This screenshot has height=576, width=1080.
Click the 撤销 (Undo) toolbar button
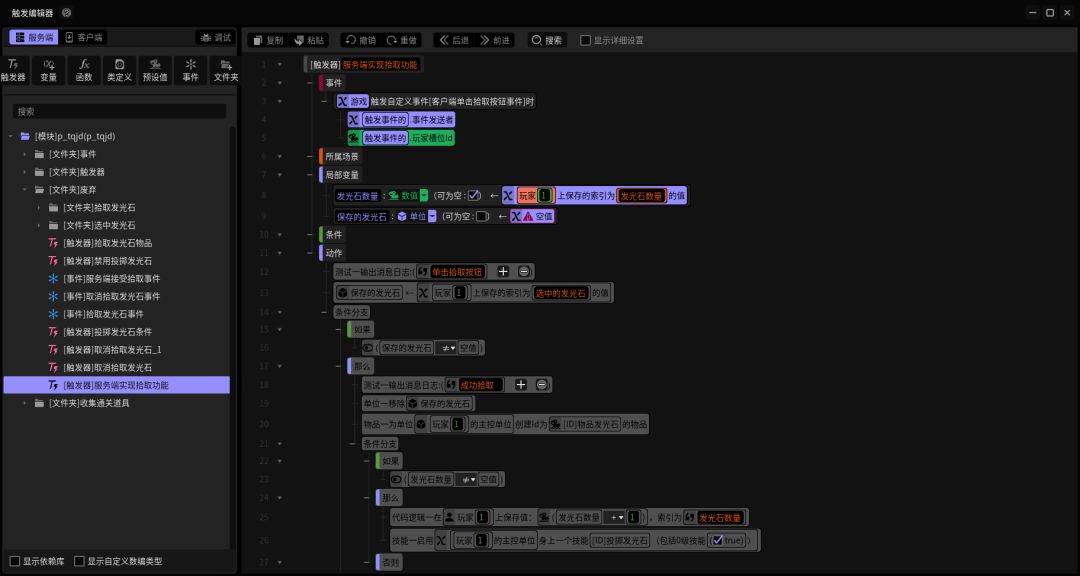[360, 41]
